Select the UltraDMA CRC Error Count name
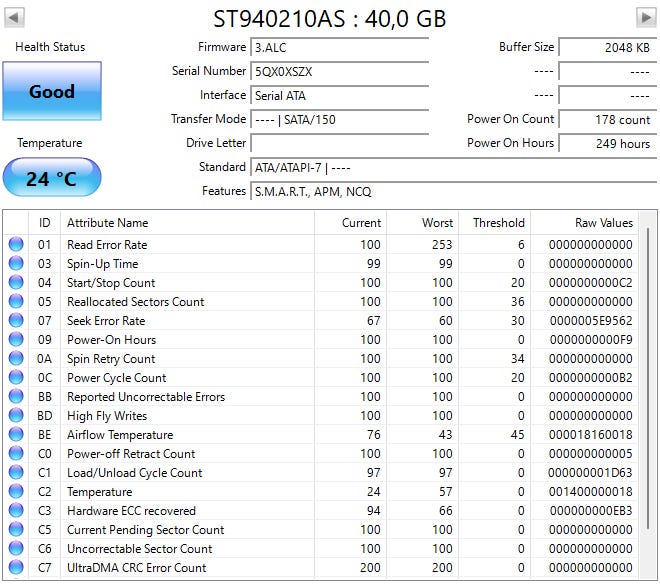The height and width of the screenshot is (585, 660). coord(137,568)
